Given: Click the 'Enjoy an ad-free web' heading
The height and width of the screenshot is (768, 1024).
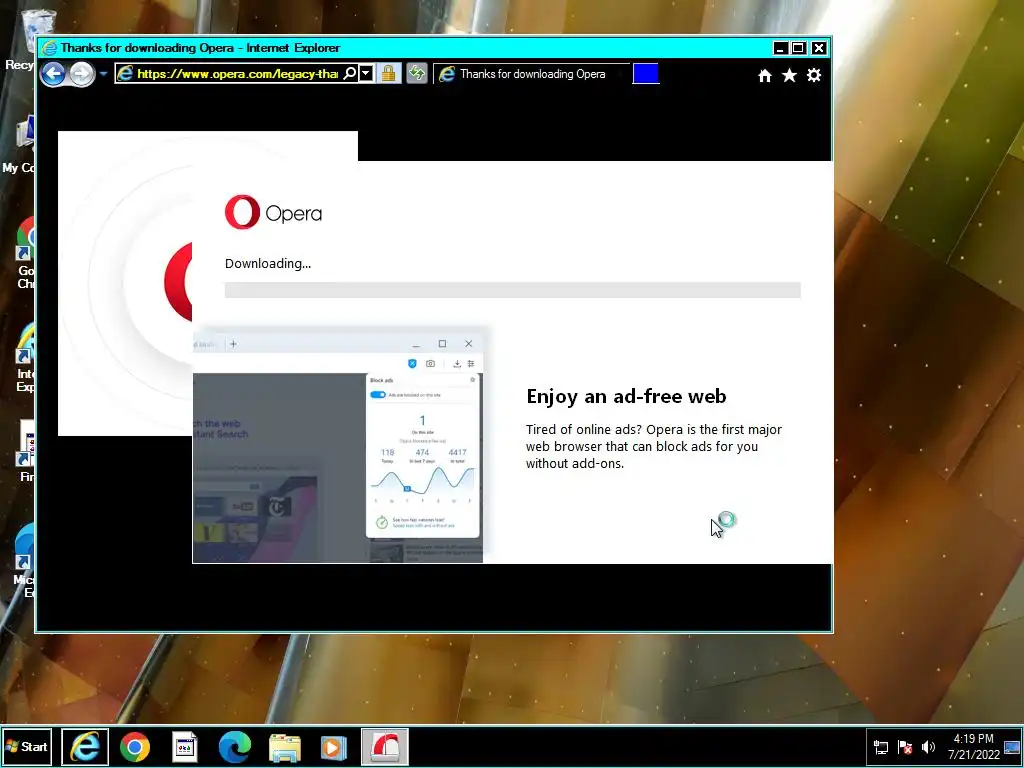Looking at the screenshot, I should point(626,396).
